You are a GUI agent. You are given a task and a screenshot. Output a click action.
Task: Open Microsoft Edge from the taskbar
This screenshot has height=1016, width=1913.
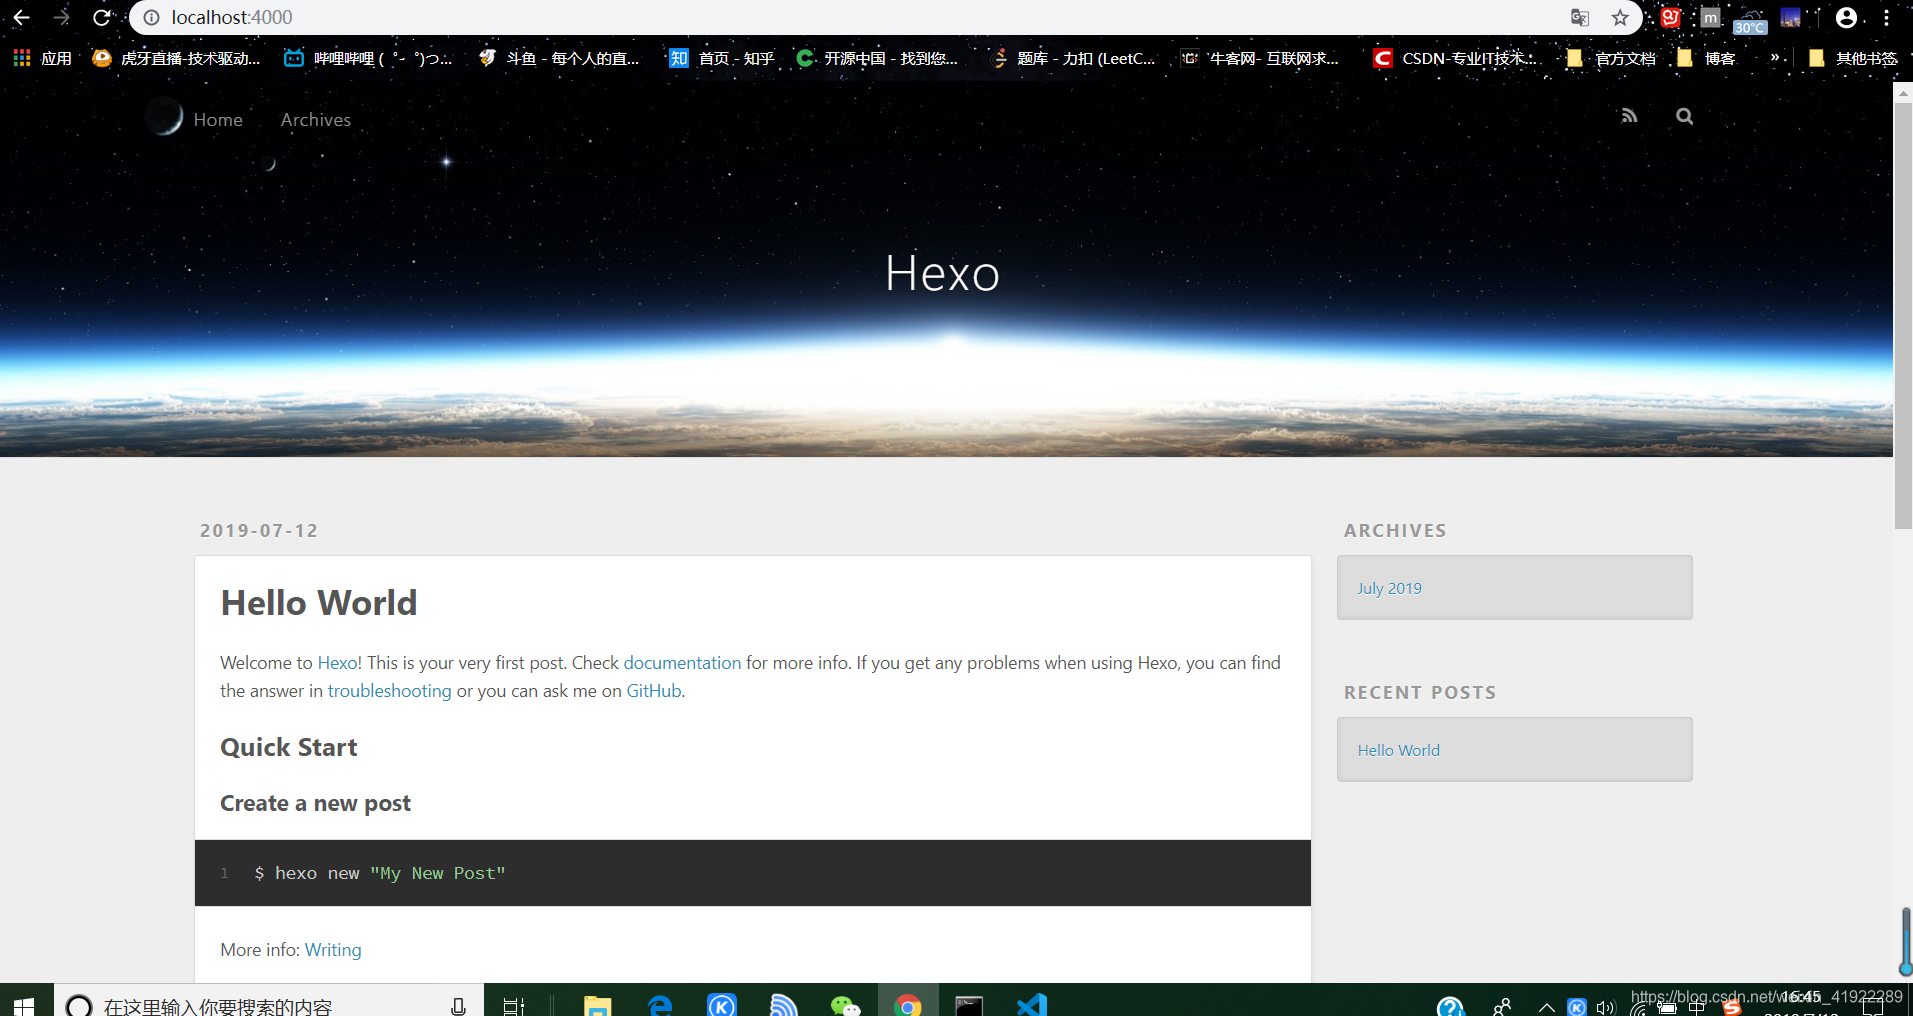tap(660, 1005)
